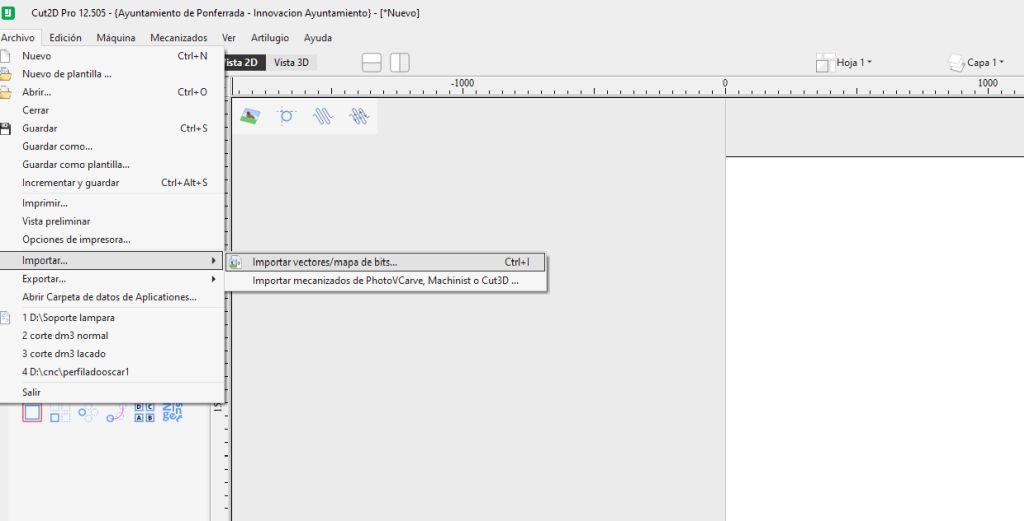This screenshot has width=1024, height=521.
Task: Open the Máquina menu
Action: [116, 38]
